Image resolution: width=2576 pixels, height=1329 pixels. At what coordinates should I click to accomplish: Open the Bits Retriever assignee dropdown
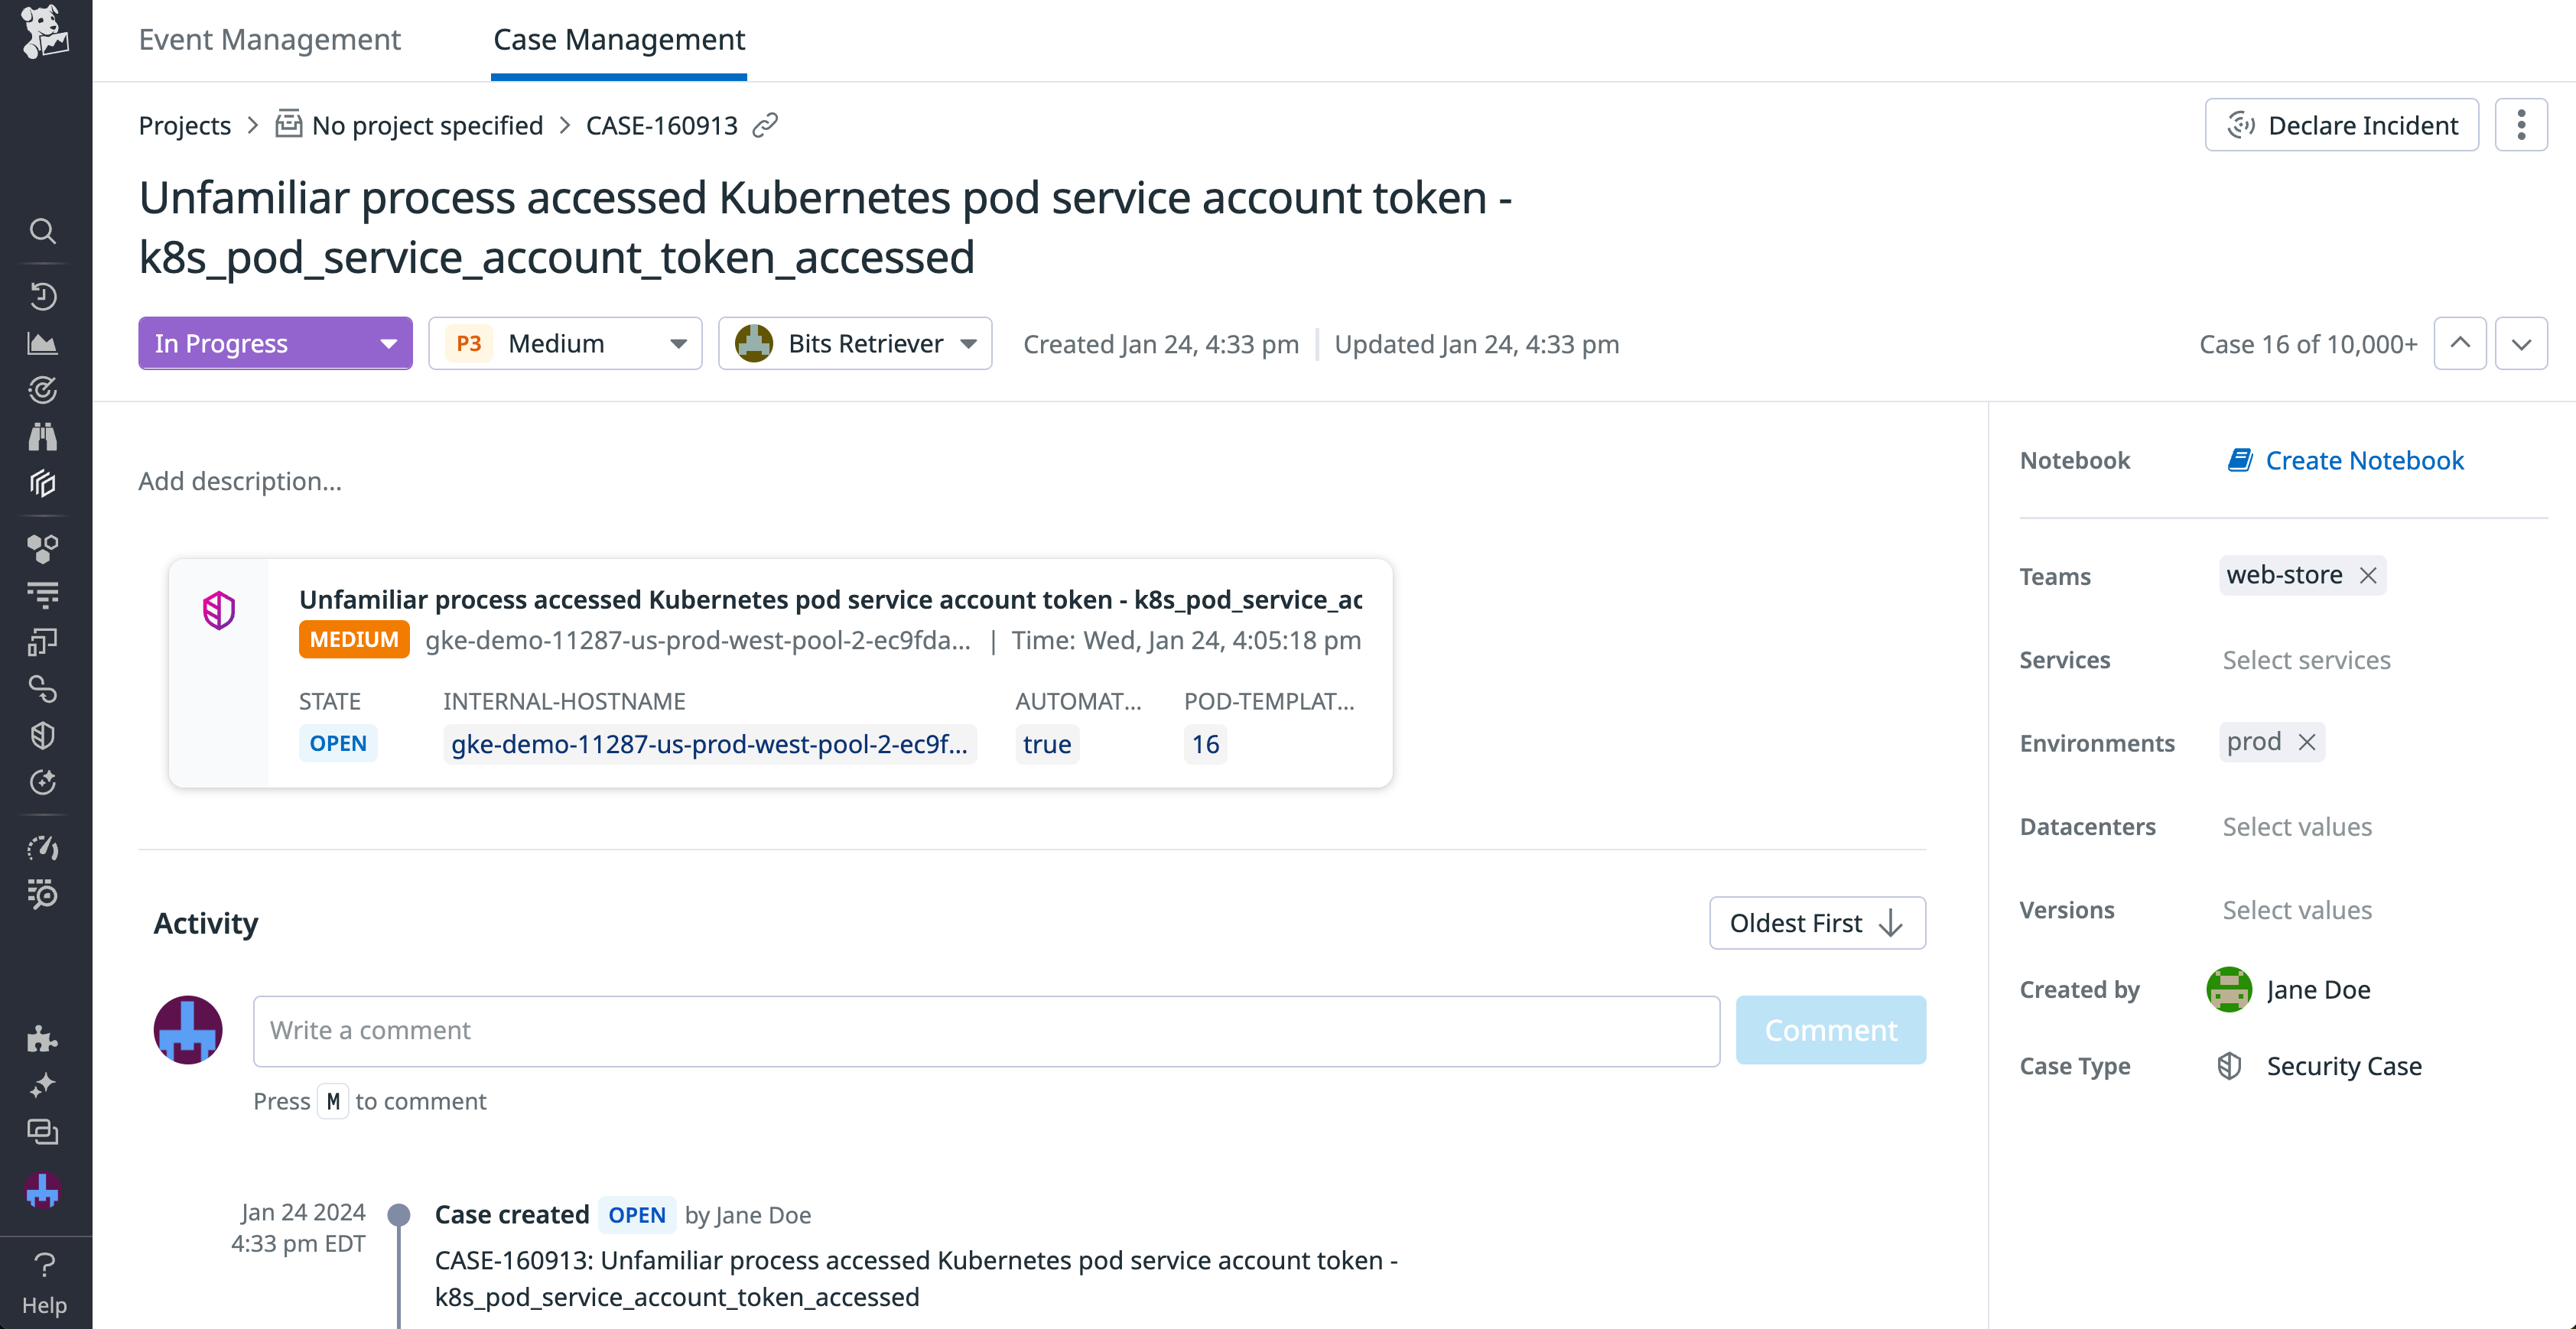pyautogui.click(x=855, y=343)
